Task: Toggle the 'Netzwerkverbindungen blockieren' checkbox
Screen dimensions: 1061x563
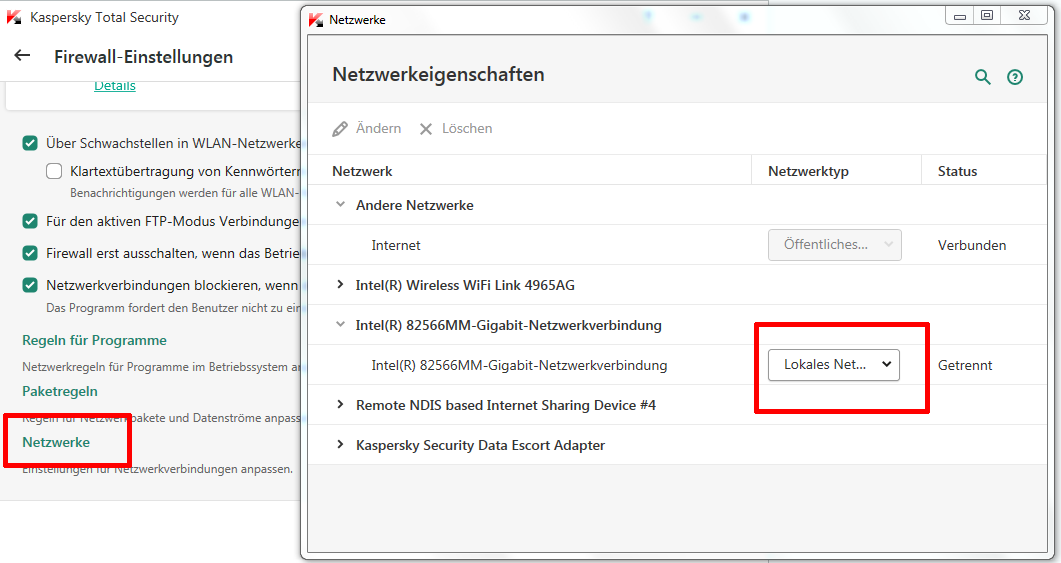Action: pyautogui.click(x=30, y=285)
